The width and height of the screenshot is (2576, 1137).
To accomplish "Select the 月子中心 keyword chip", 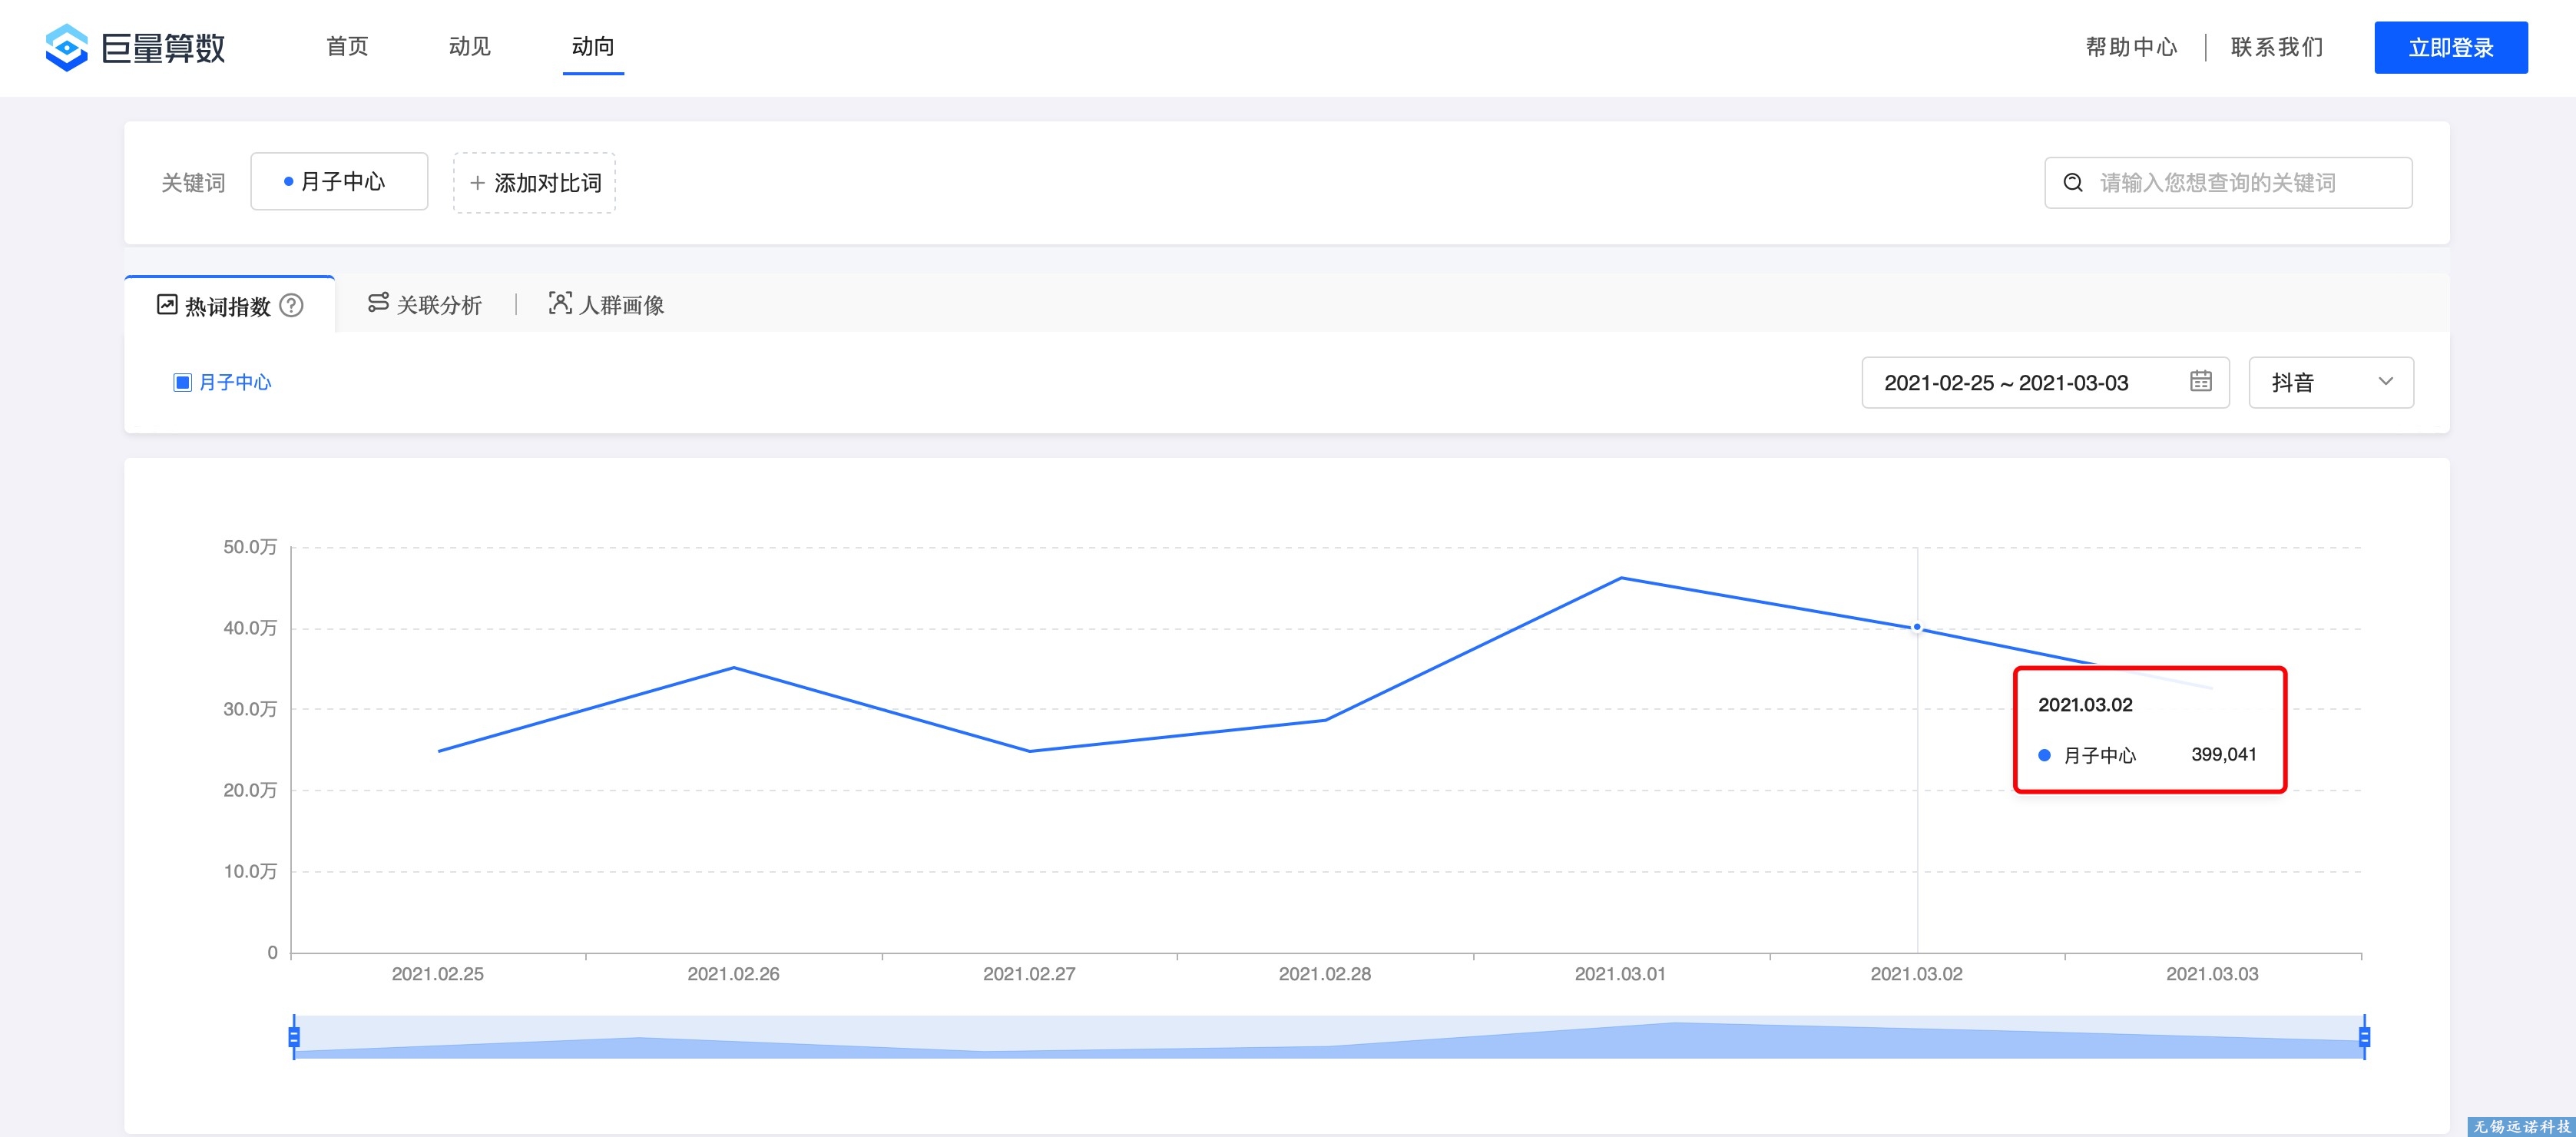I will point(339,181).
